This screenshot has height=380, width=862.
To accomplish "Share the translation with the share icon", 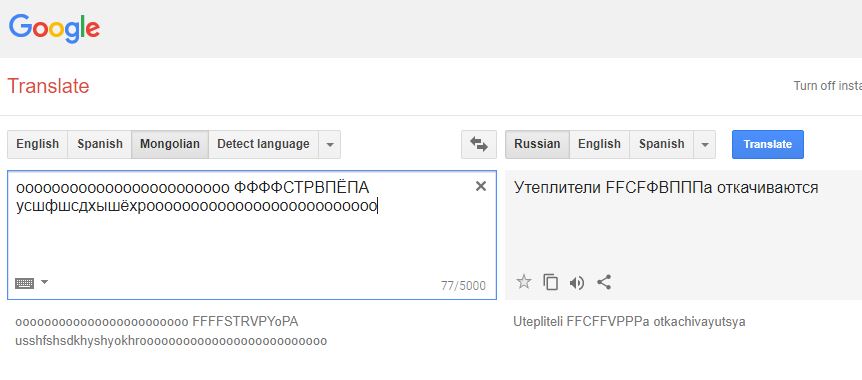I will pos(604,282).
